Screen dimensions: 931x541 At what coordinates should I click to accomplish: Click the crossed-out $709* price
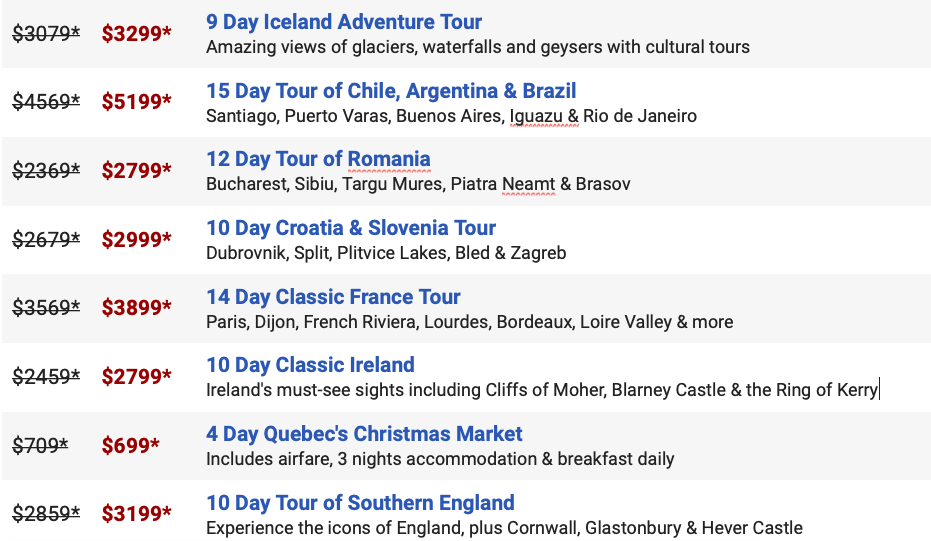pyautogui.click(x=40, y=445)
